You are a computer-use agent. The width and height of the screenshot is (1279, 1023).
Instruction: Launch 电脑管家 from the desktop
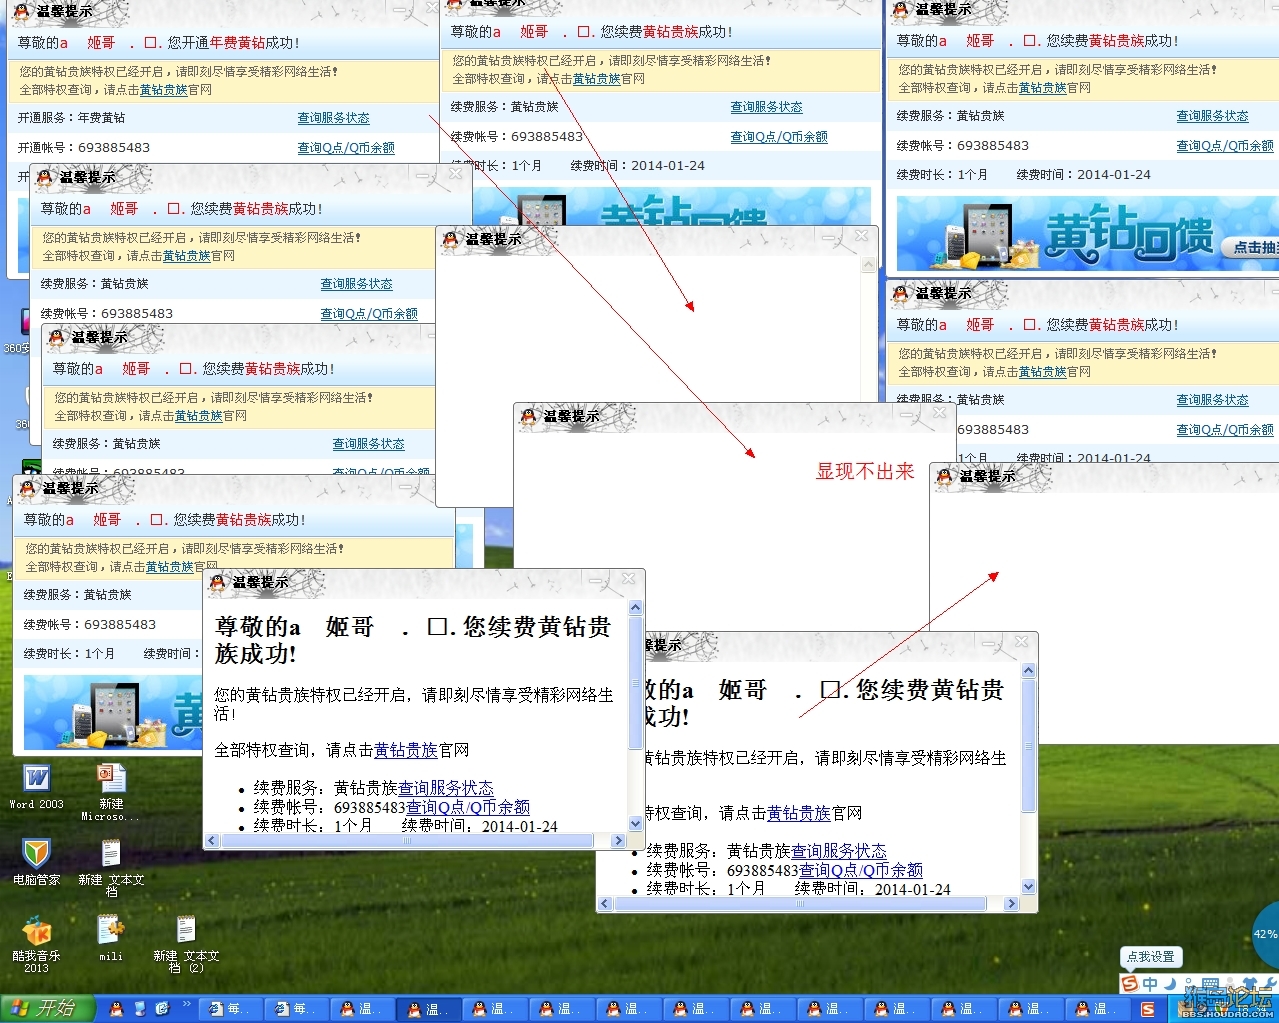[37, 861]
